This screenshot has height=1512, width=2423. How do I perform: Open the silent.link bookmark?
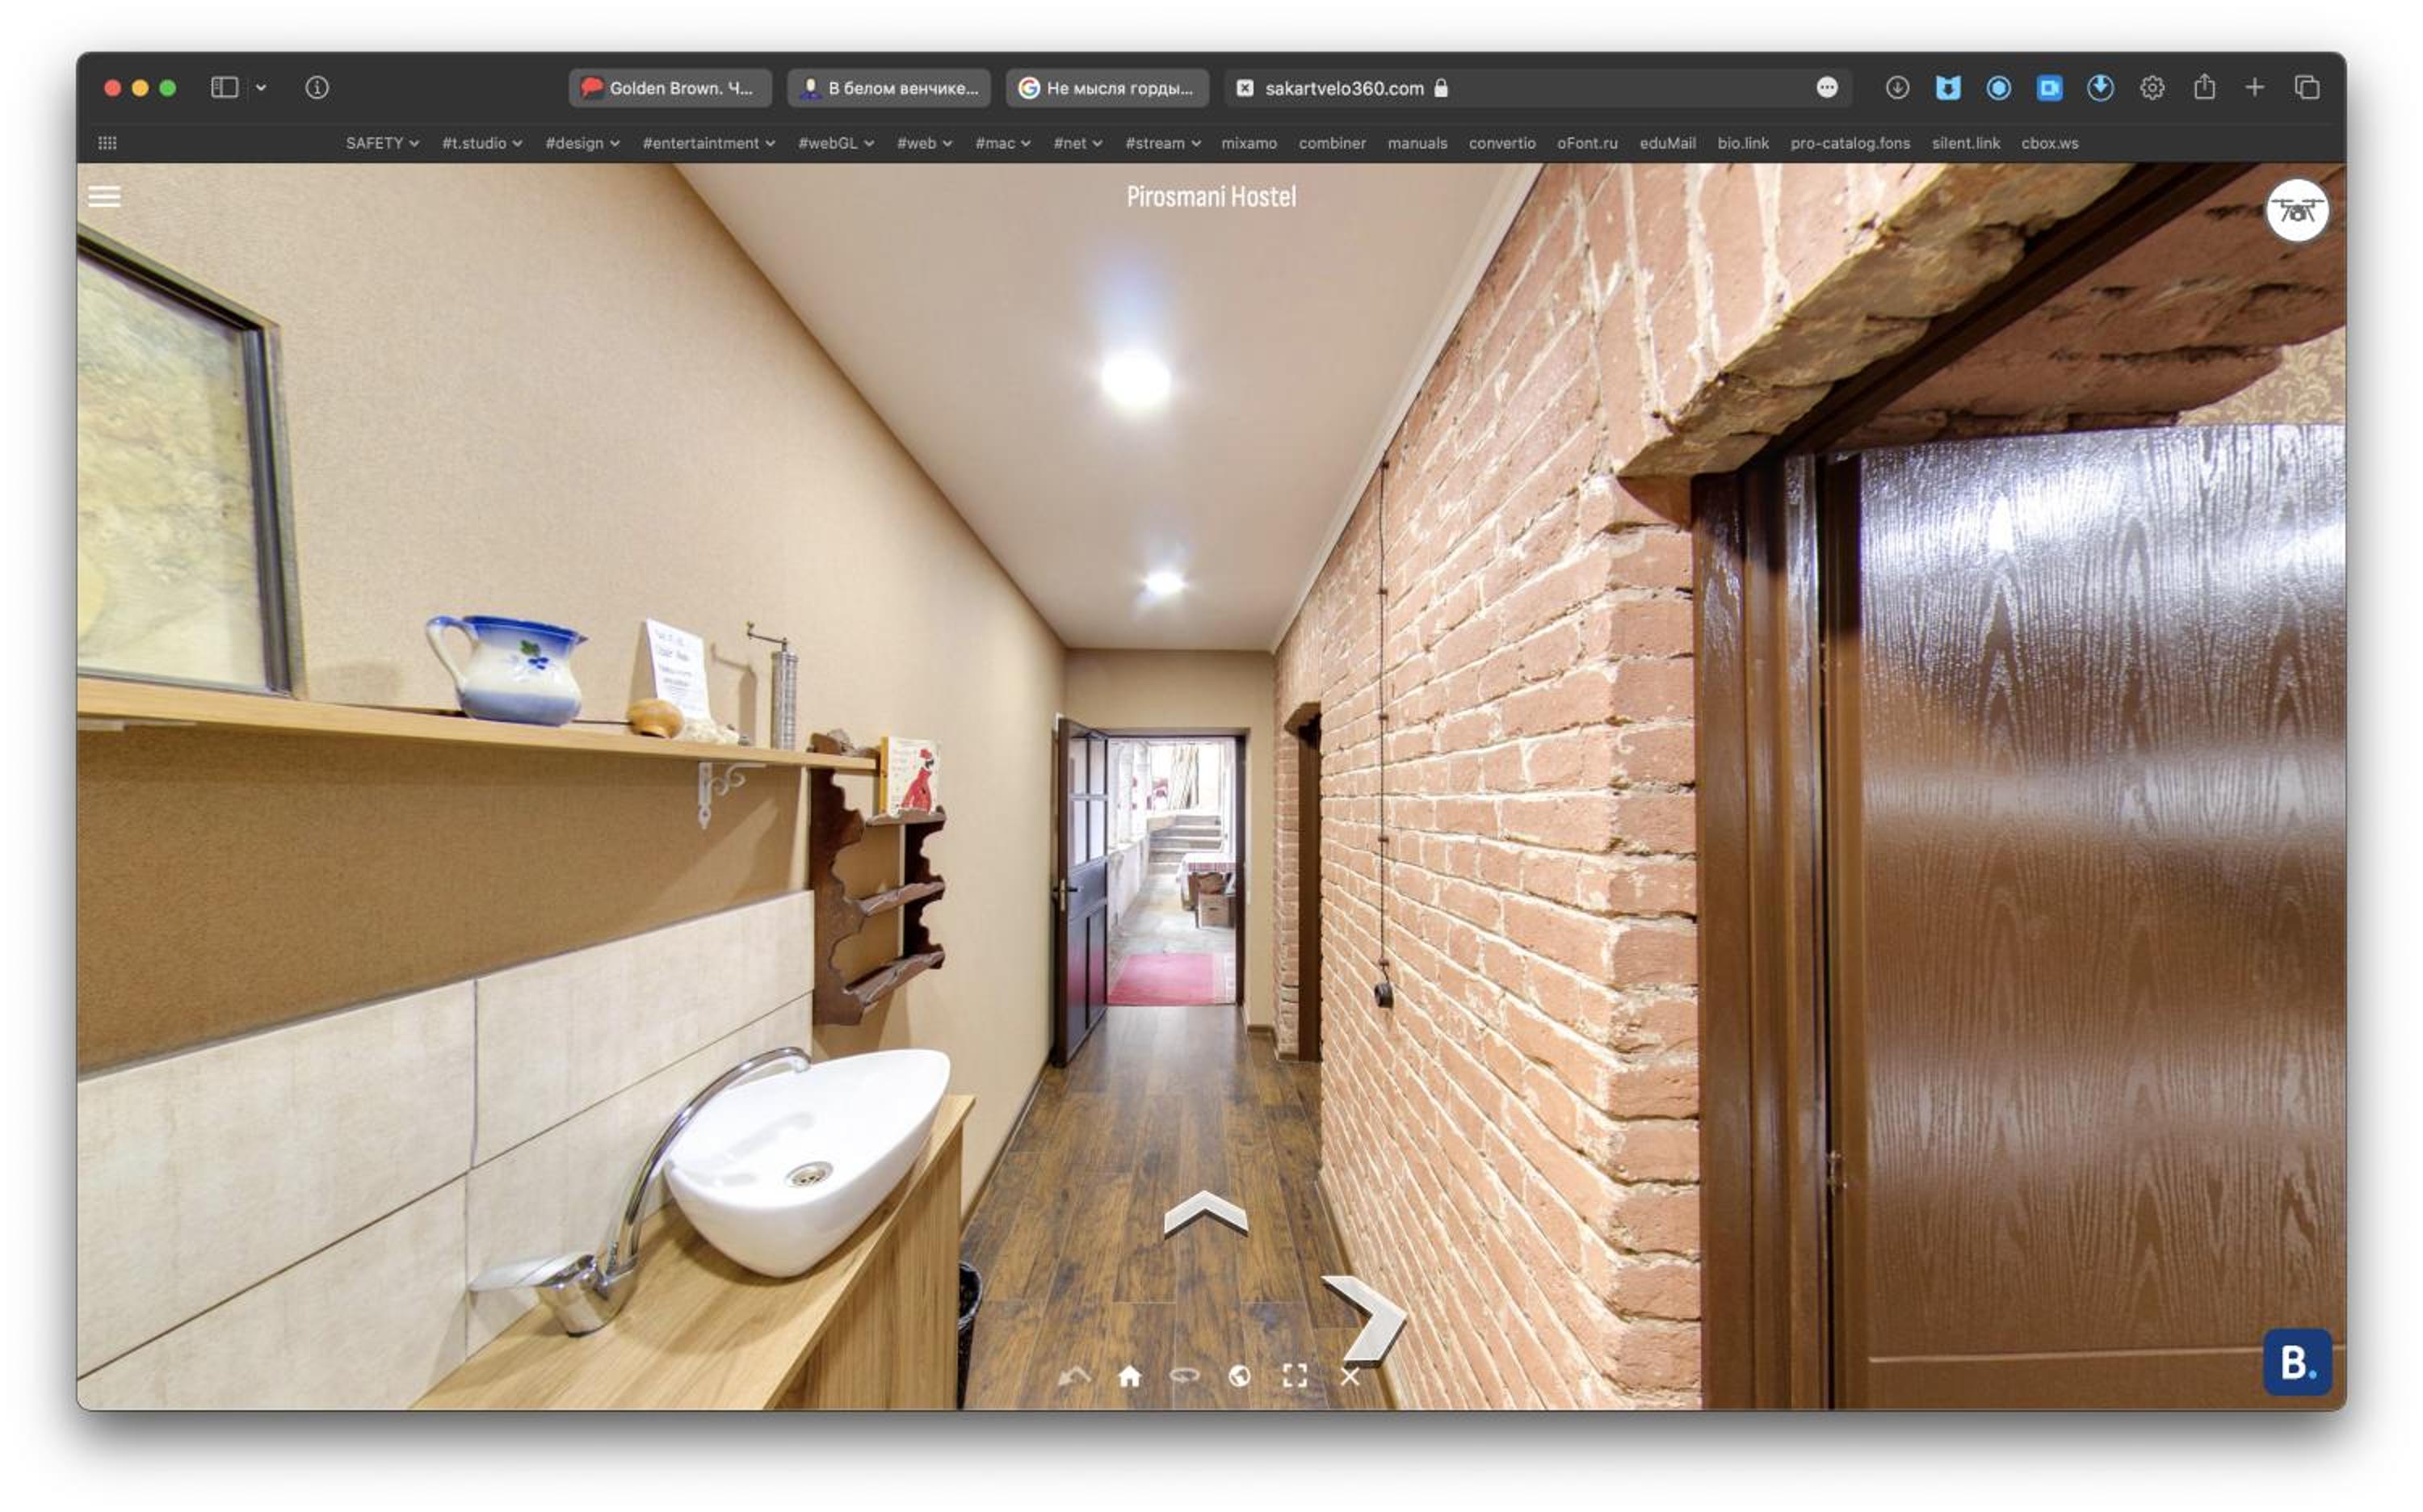pyautogui.click(x=1965, y=143)
